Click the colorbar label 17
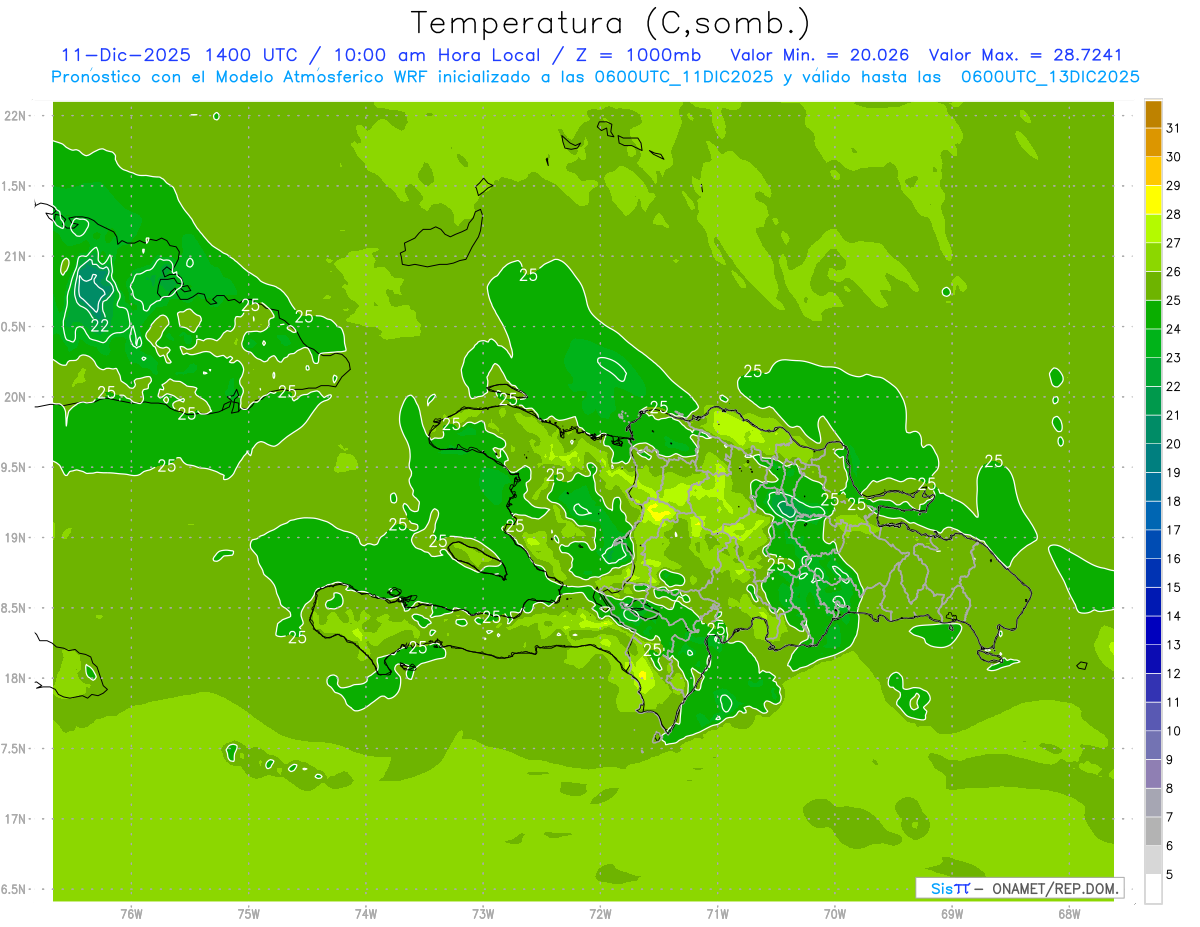 coord(1174,530)
